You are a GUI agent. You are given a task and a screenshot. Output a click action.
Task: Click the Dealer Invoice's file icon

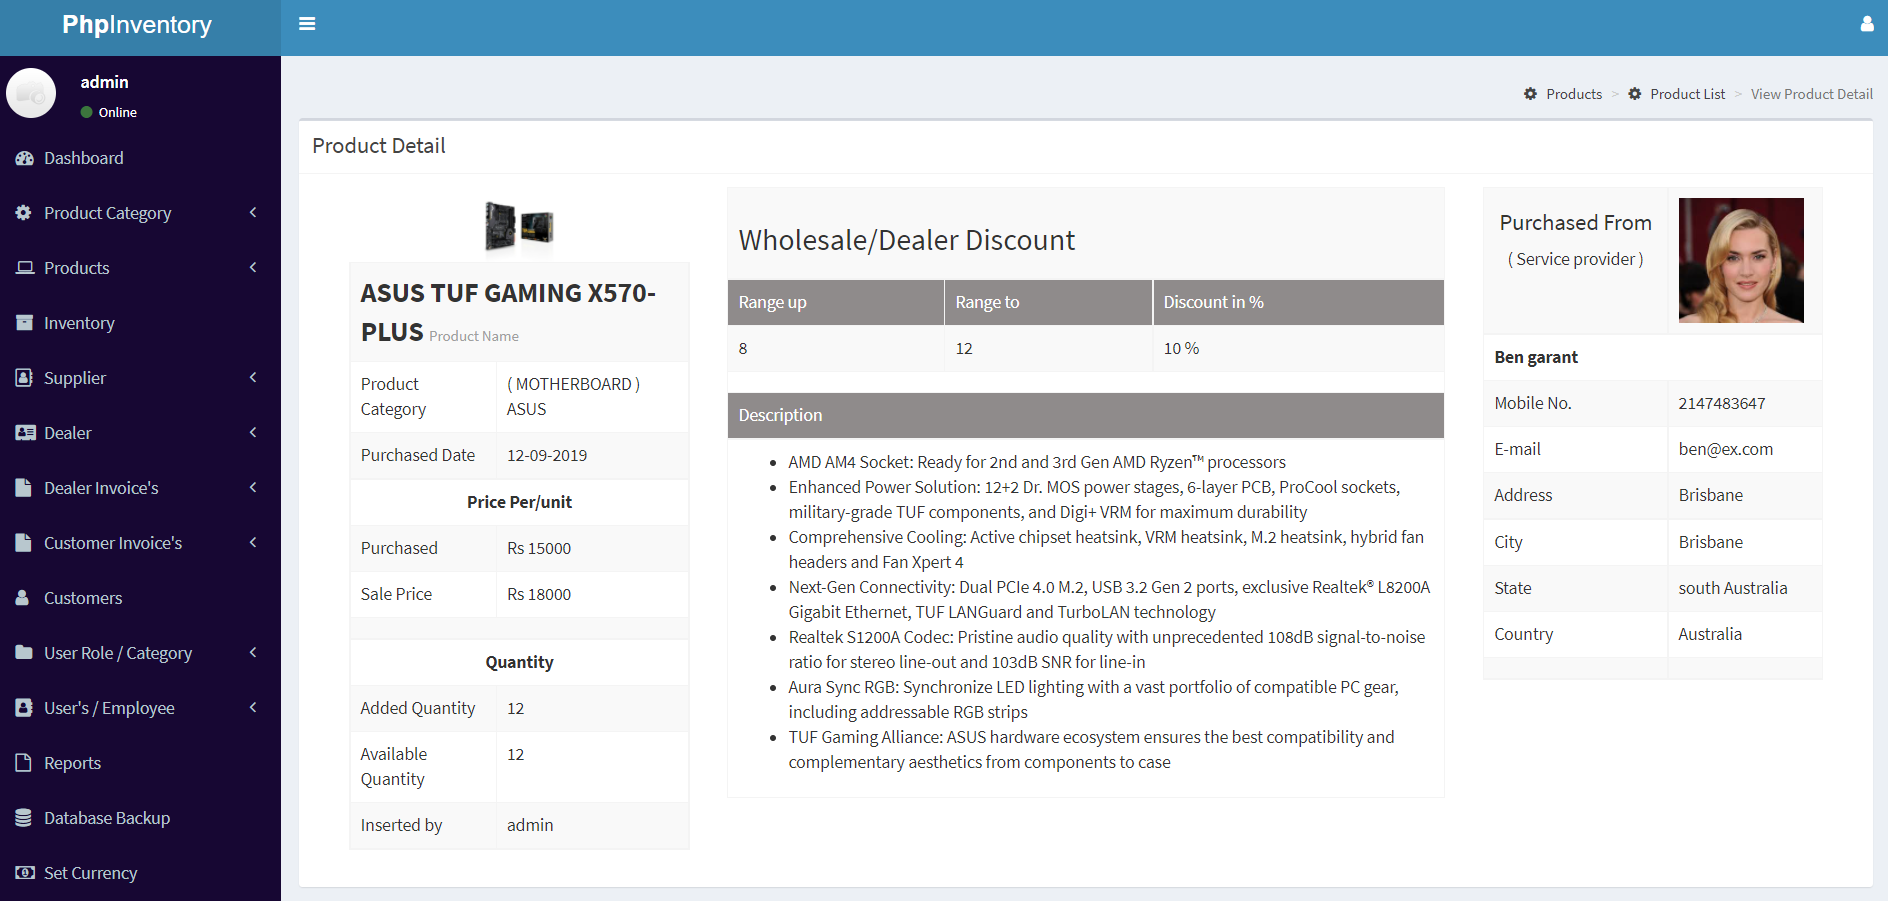point(24,488)
